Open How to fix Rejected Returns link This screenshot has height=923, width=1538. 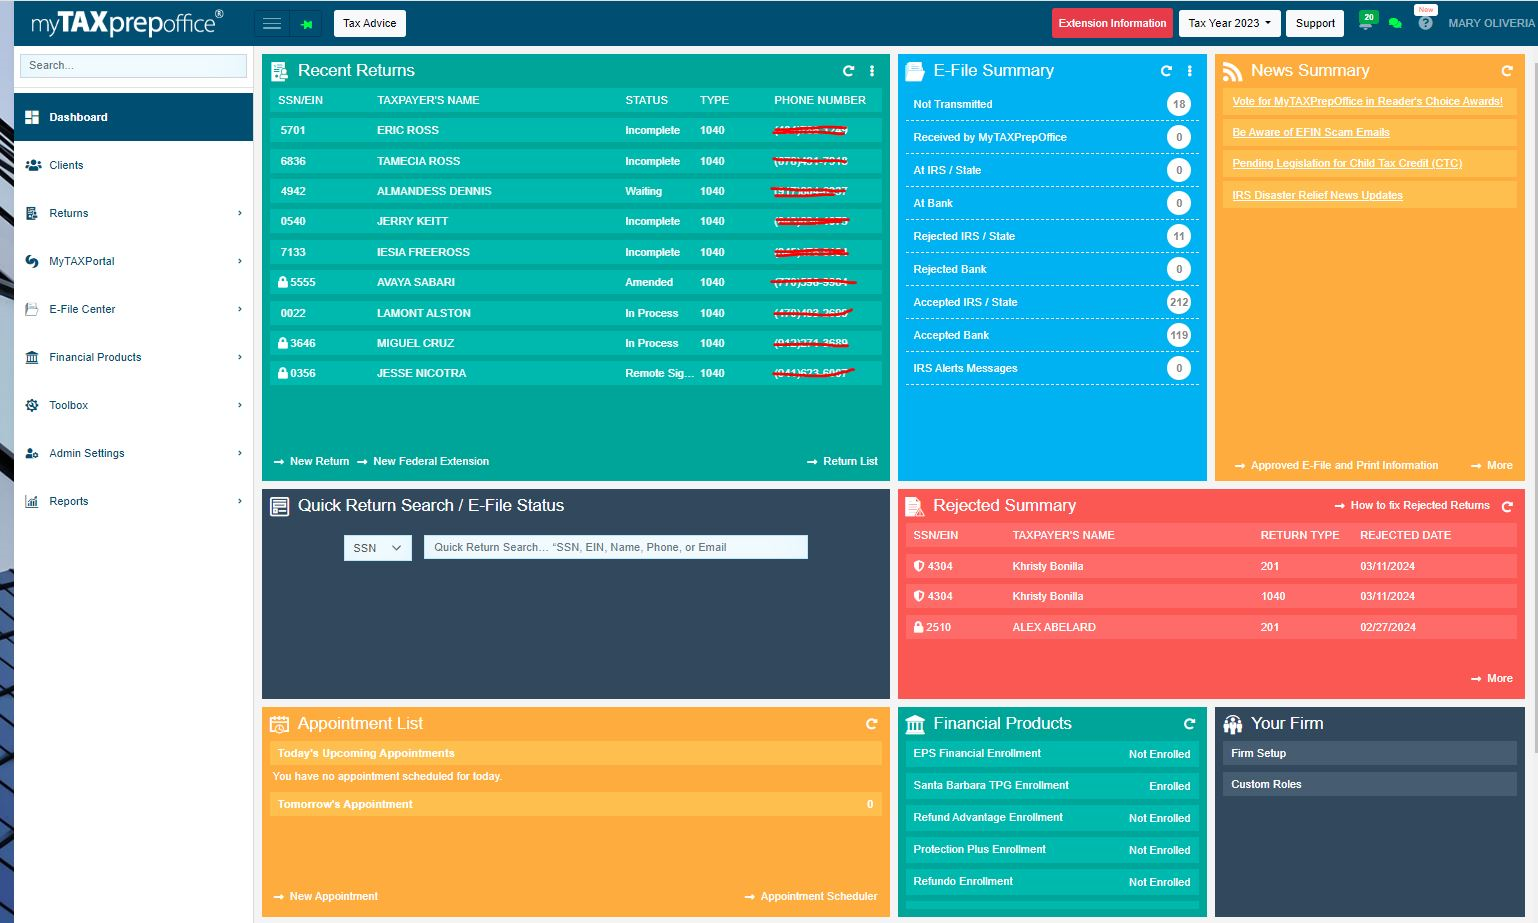click(x=1412, y=505)
